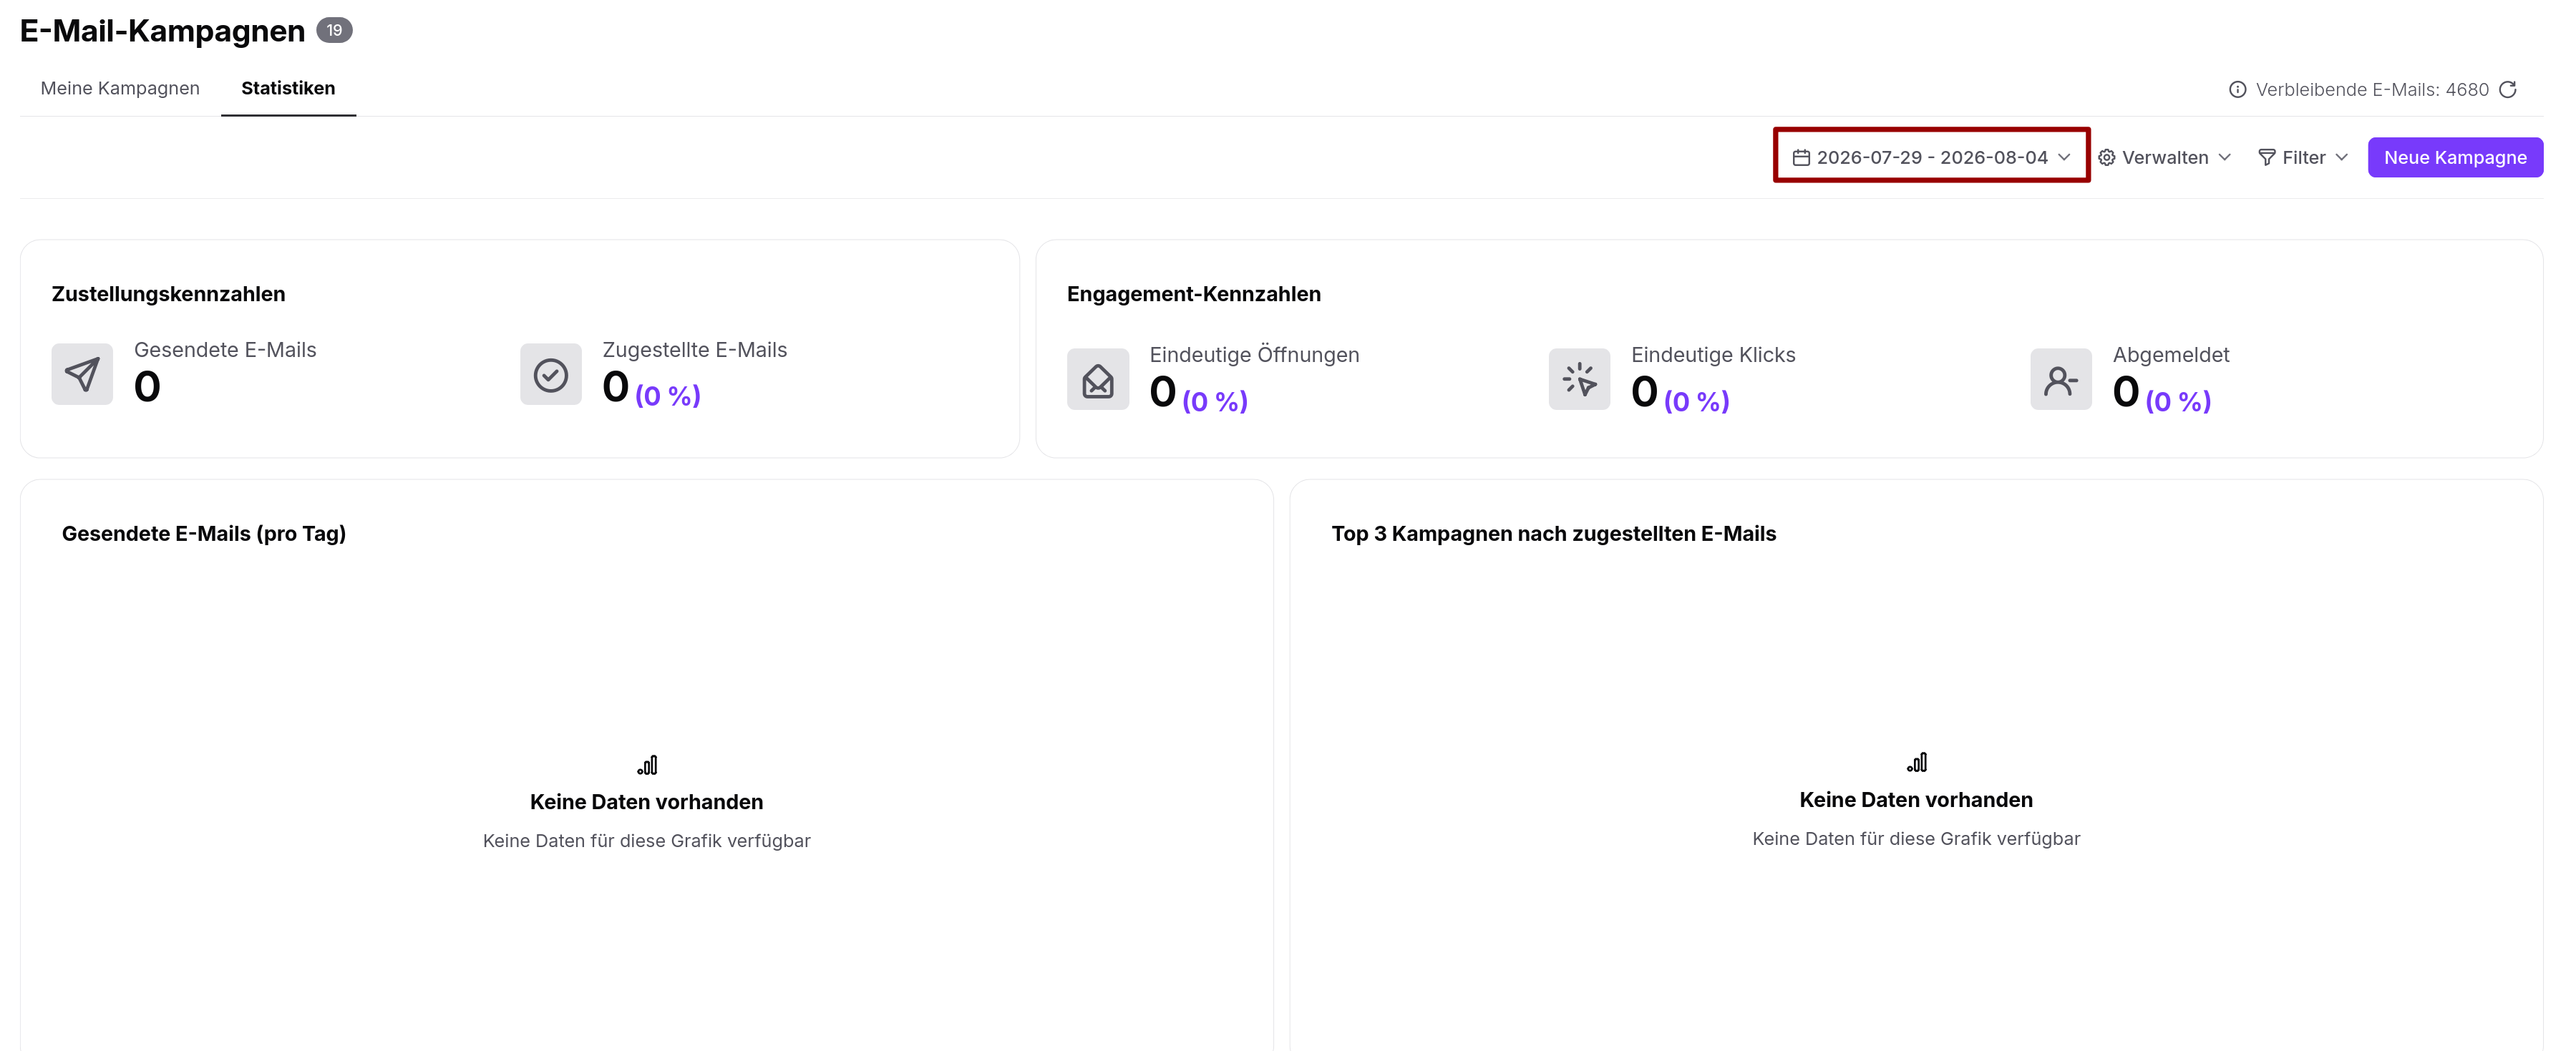
Task: Click bar chart icon in Top 3 Kampagnen
Action: [x=1916, y=763]
